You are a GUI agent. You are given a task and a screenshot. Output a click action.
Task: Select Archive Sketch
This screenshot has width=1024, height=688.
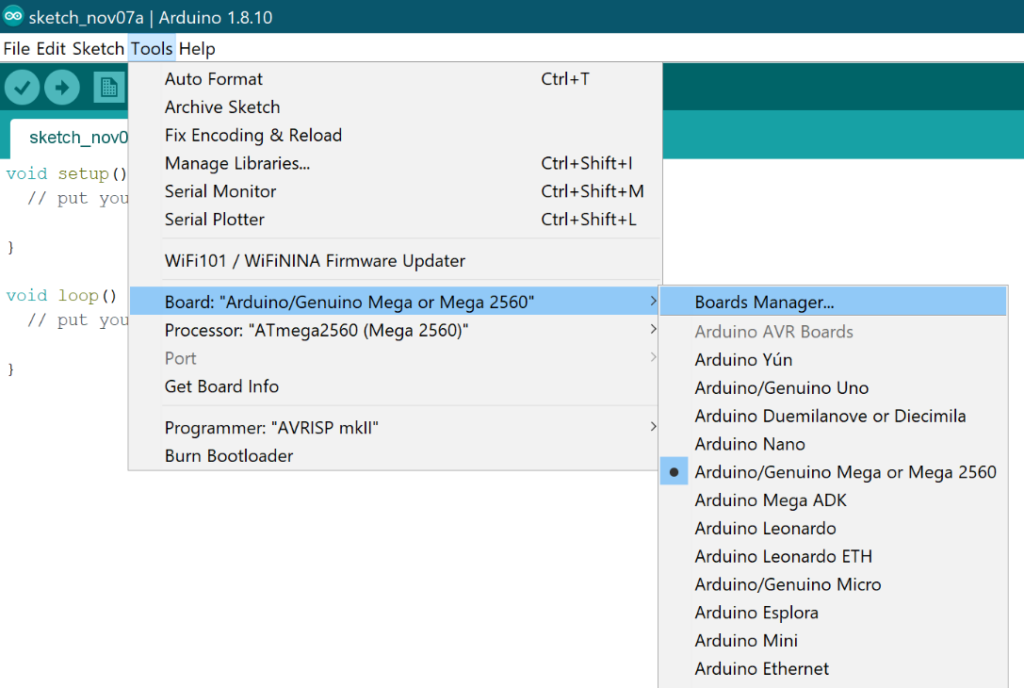tap(394, 107)
